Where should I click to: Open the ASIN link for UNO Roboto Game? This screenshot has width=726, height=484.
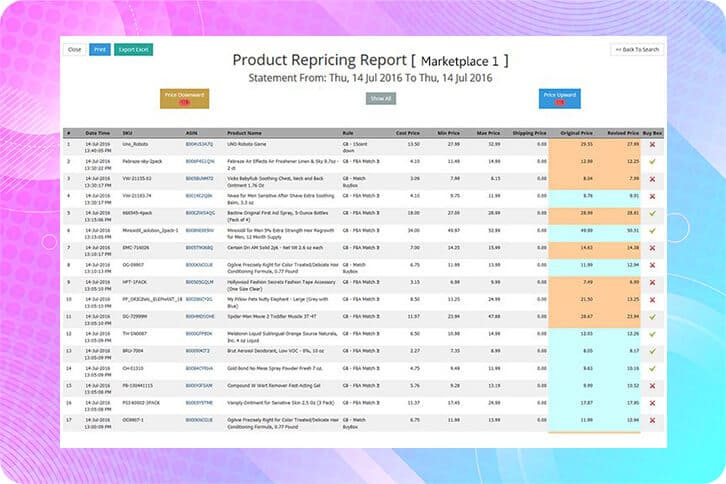199,145
